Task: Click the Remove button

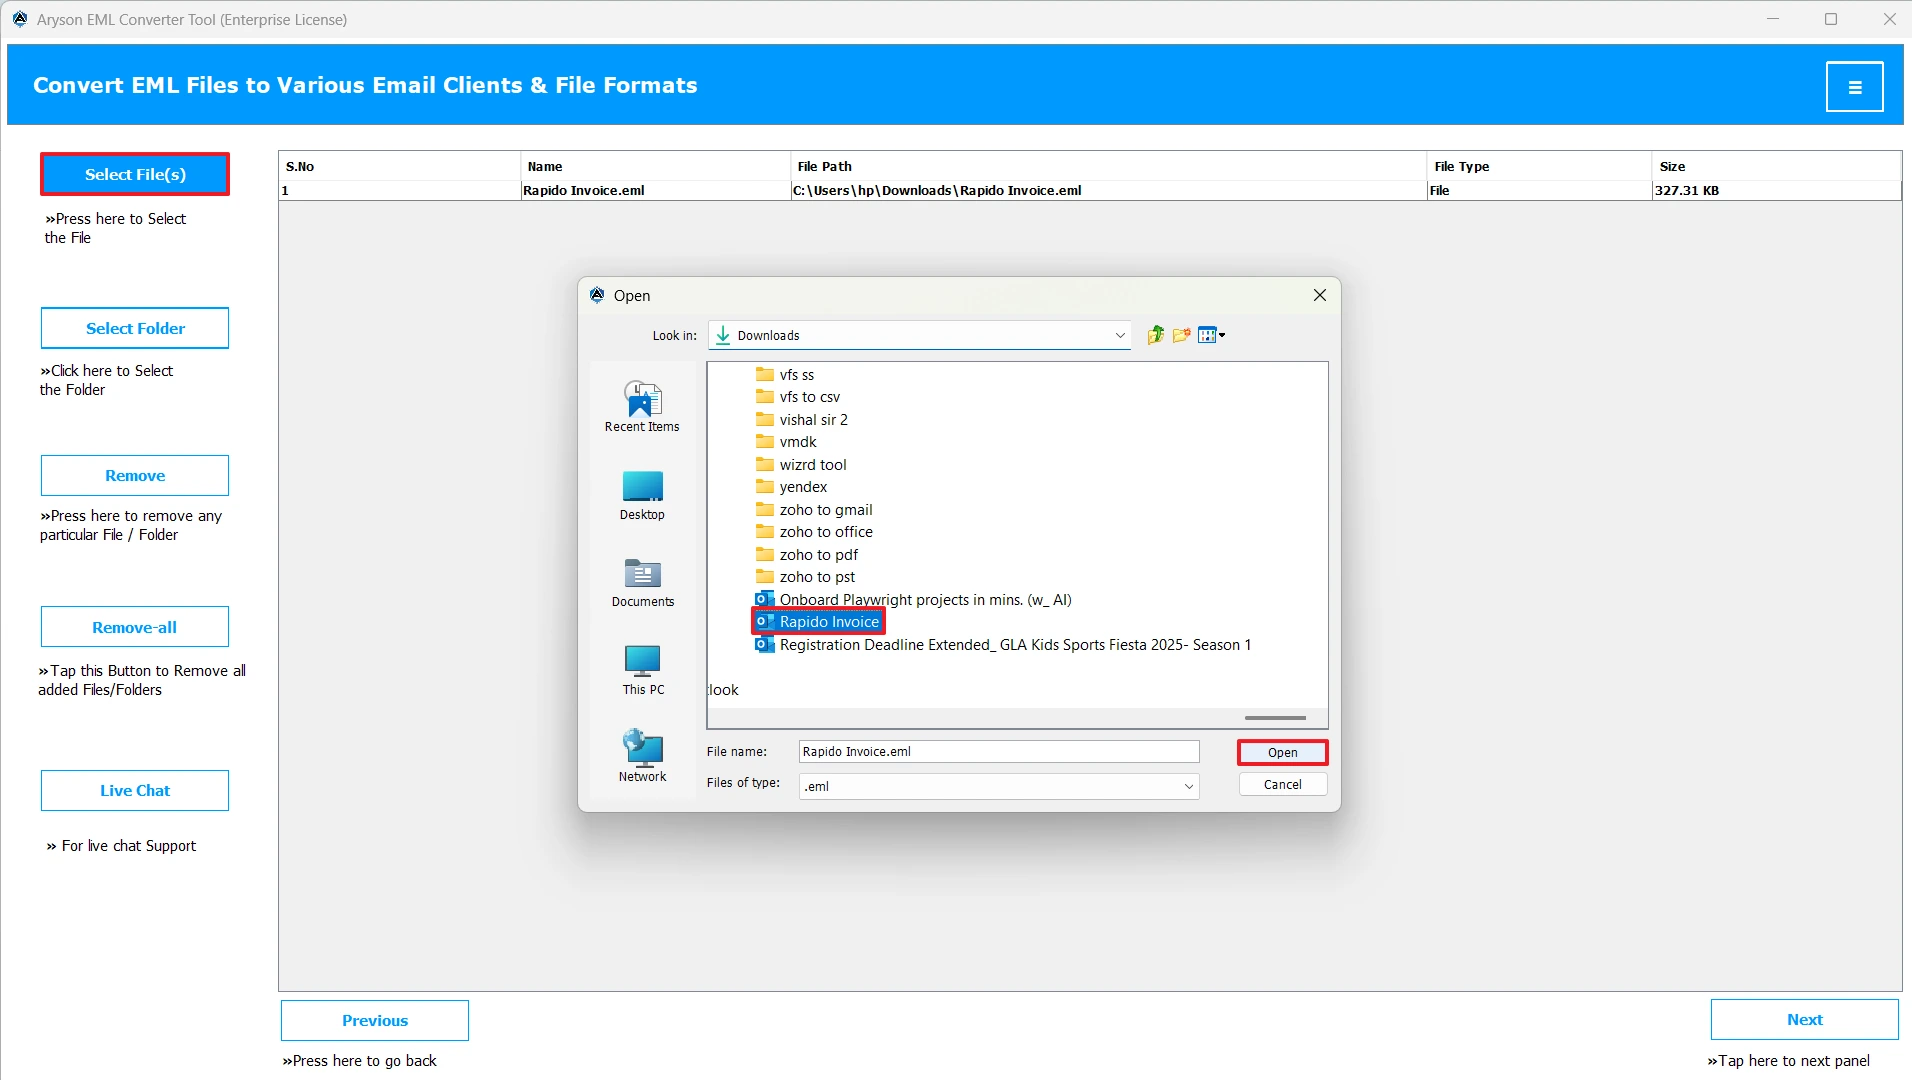Action: (135, 476)
